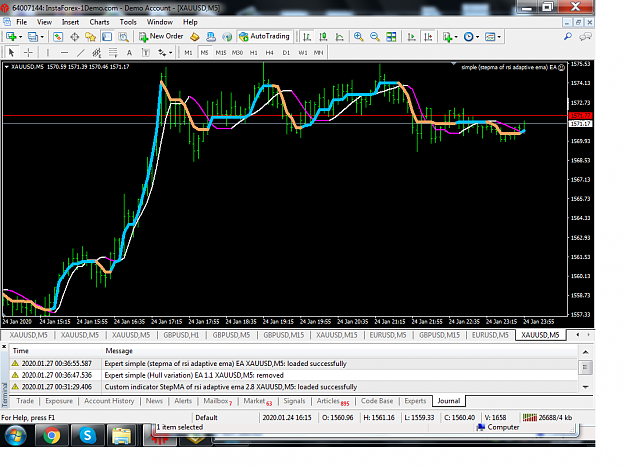Select the M15 timeframe

221,53
